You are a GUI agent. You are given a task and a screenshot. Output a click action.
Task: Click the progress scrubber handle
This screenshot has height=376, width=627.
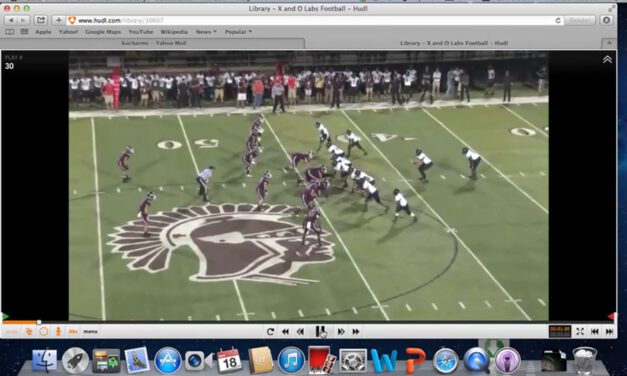click(39, 322)
